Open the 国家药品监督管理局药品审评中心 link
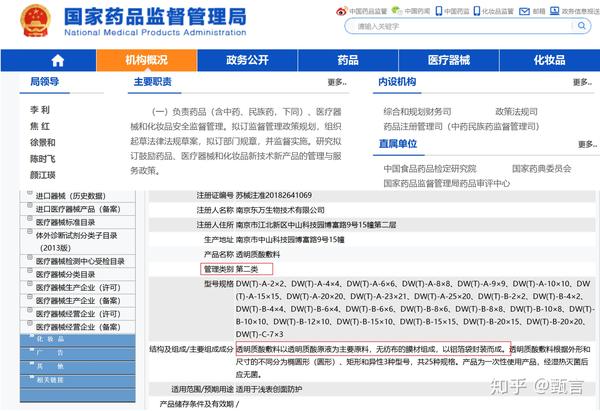The height and width of the screenshot is (411, 600). tap(447, 183)
